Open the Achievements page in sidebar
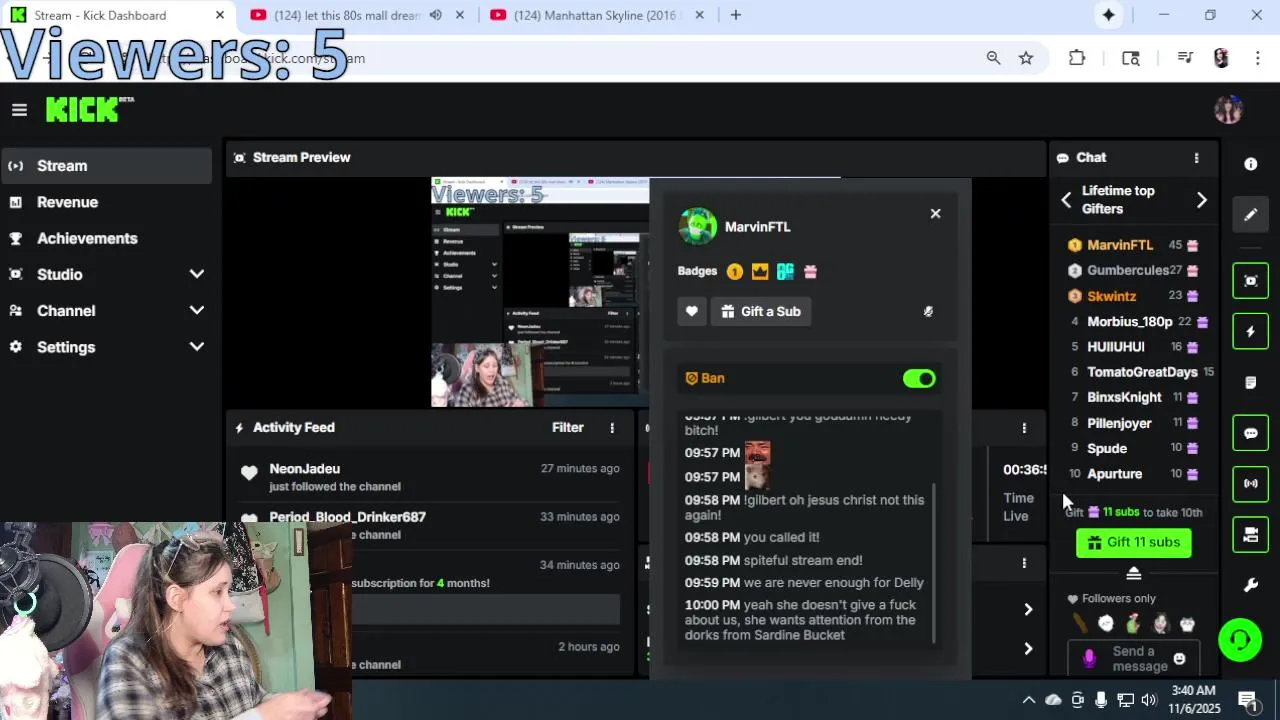1280x720 pixels. pos(106,238)
